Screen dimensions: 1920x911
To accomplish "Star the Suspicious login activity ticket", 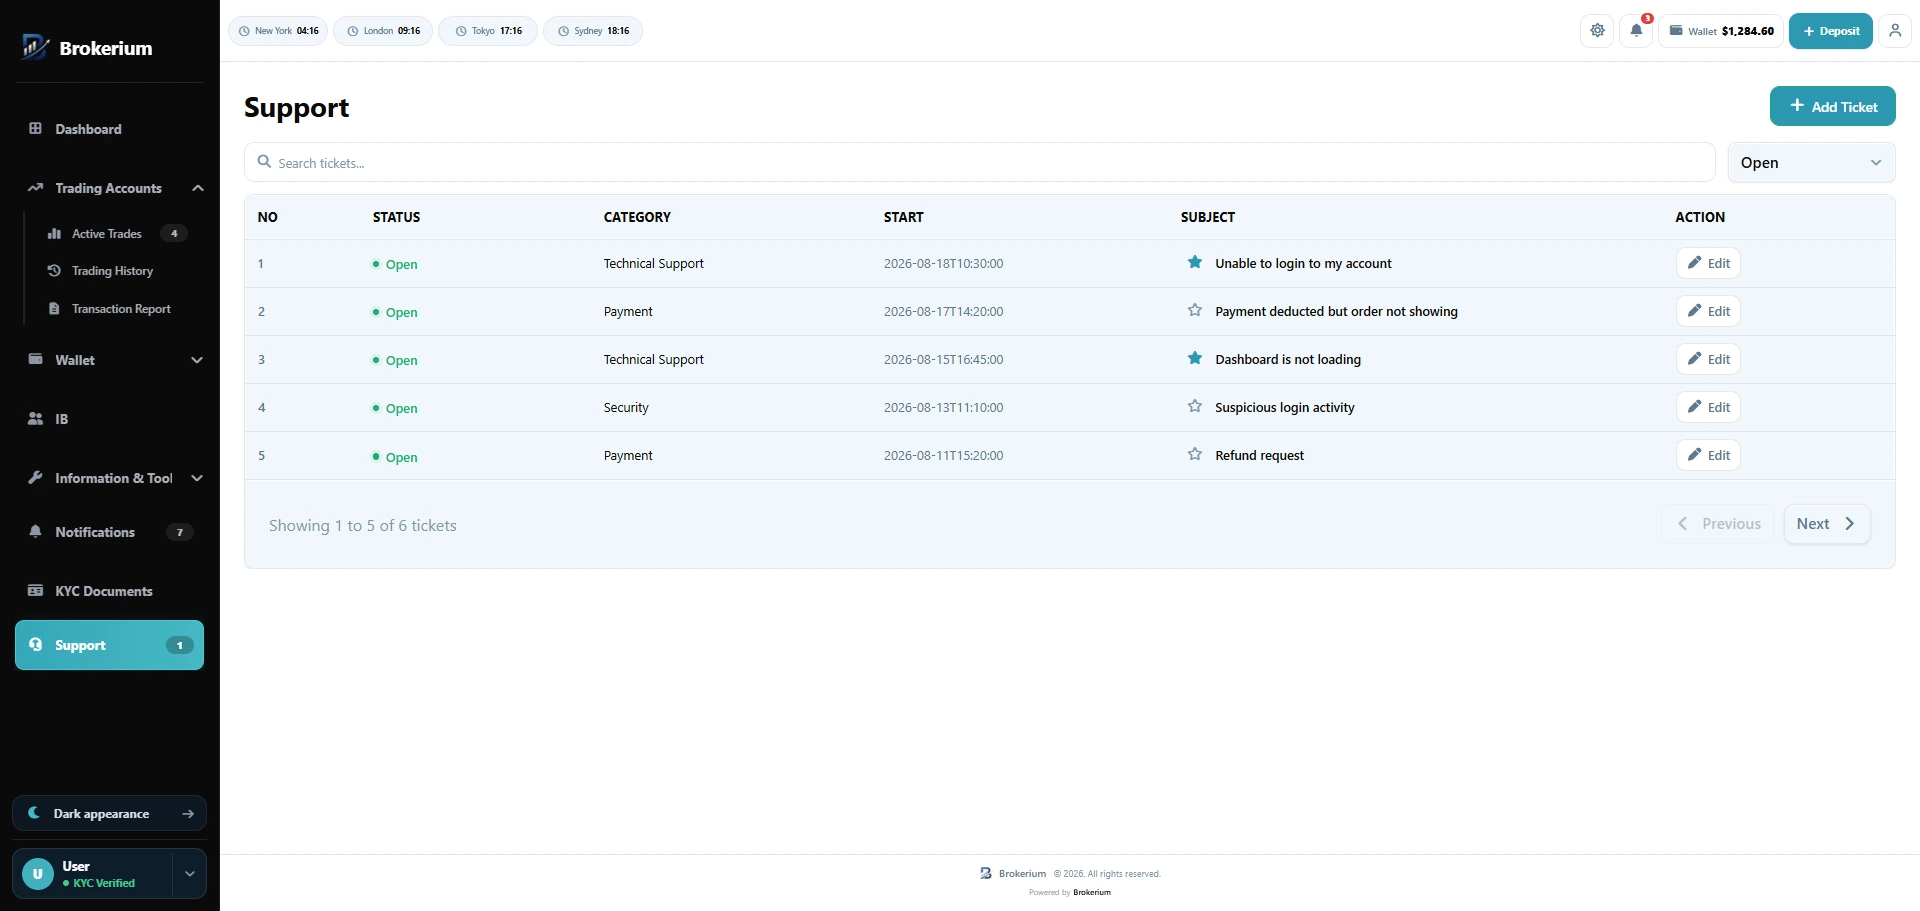I will 1194,406.
